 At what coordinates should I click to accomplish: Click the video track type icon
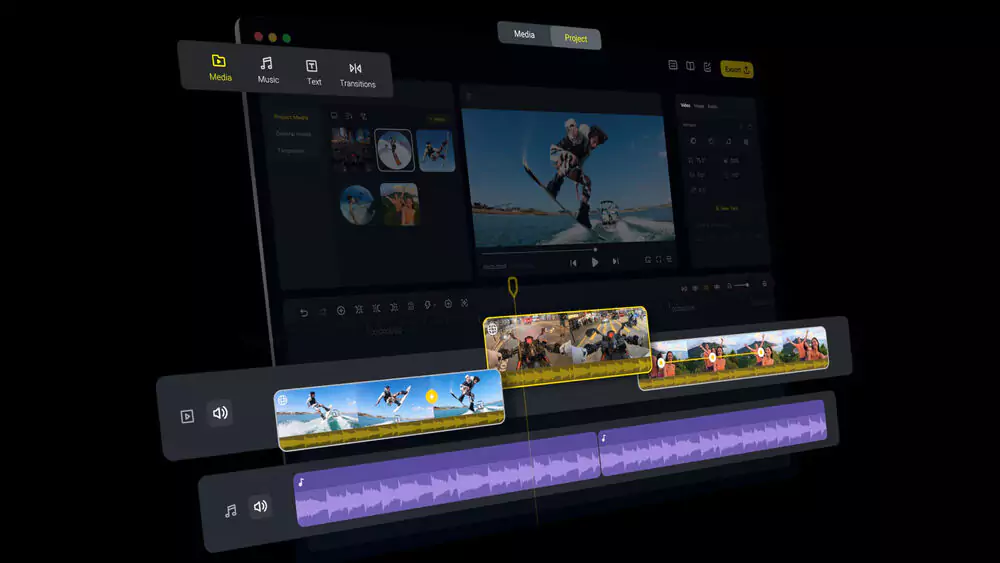pyautogui.click(x=187, y=416)
